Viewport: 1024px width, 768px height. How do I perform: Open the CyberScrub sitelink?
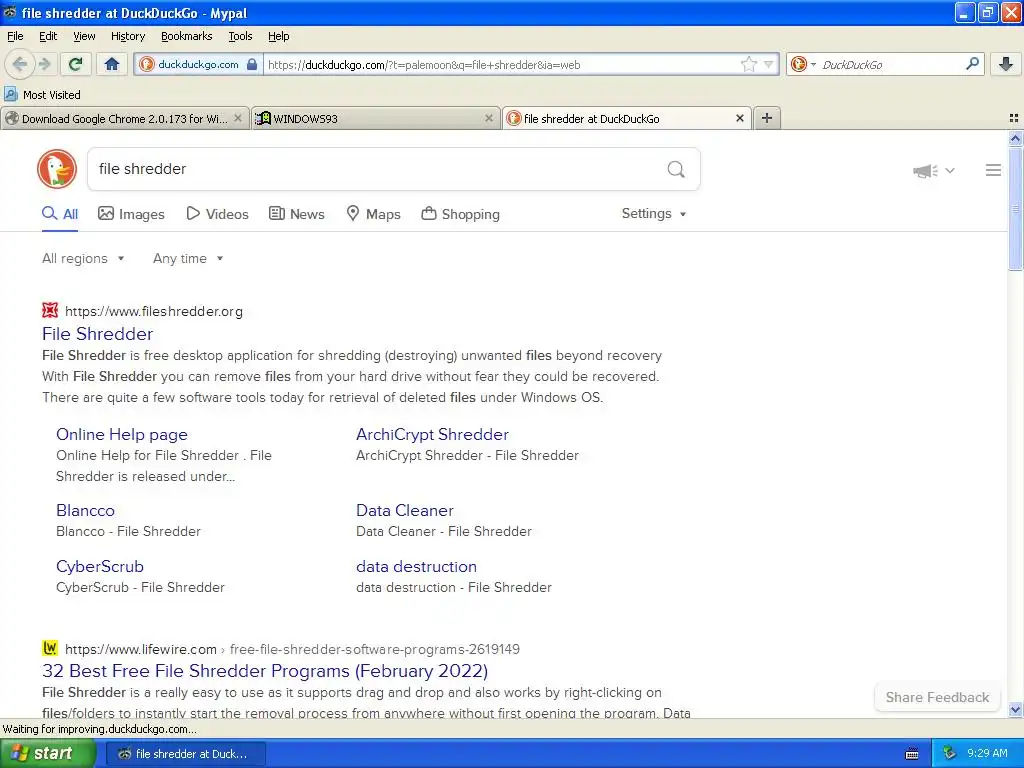click(x=100, y=566)
